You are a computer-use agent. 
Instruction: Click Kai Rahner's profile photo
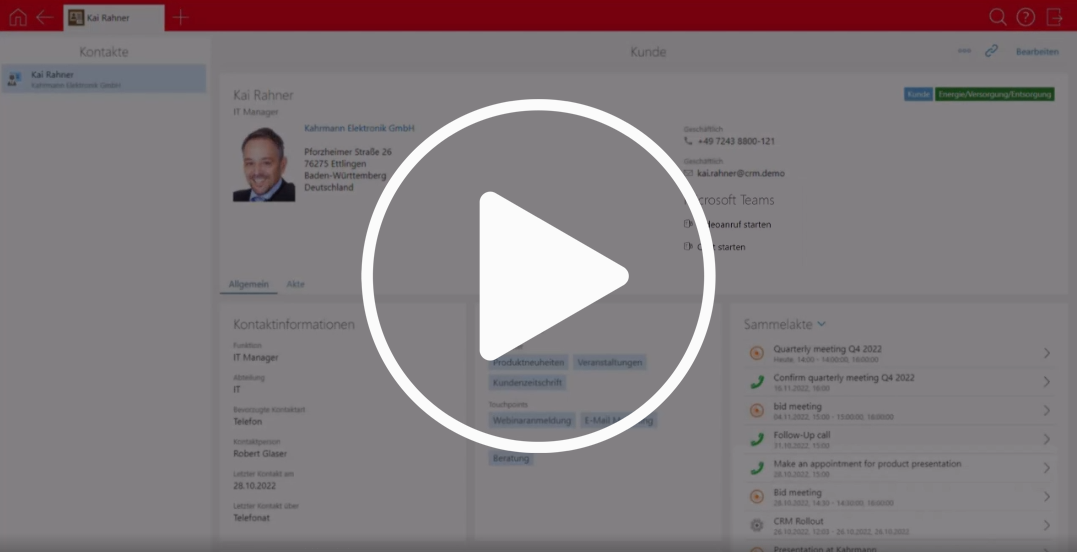click(264, 165)
